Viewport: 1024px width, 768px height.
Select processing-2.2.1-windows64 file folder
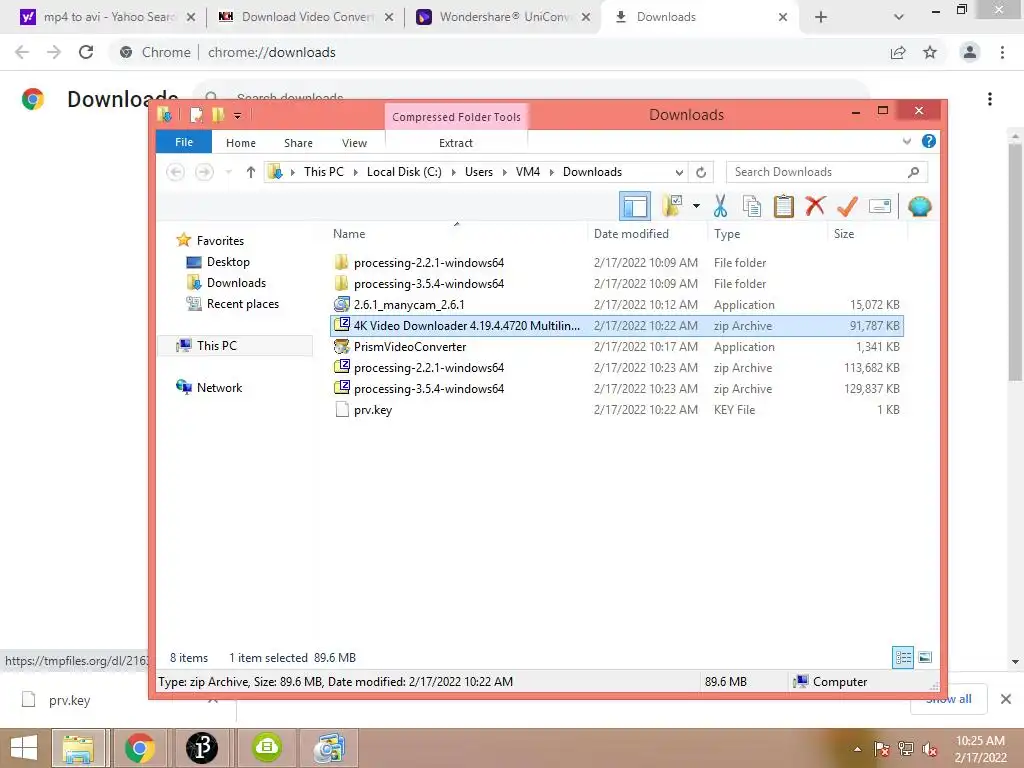point(428,263)
